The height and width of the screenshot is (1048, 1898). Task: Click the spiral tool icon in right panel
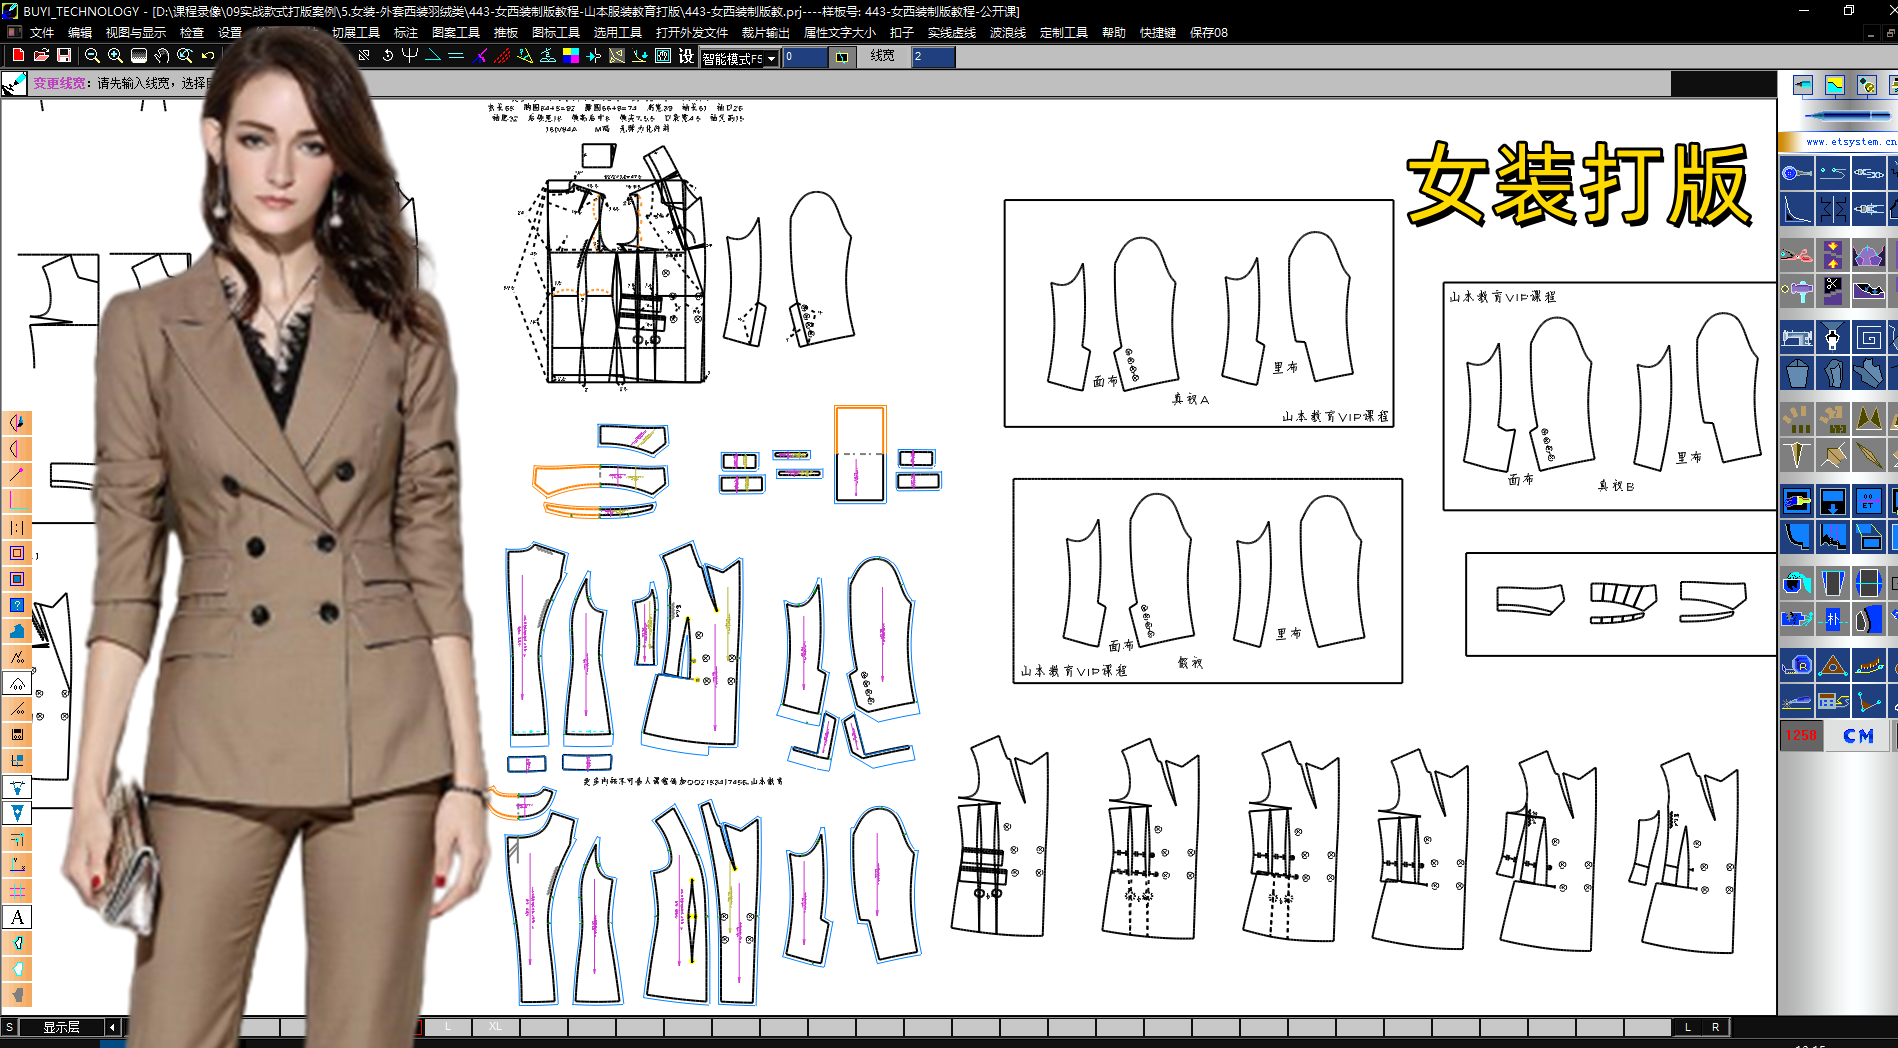(x=1869, y=338)
